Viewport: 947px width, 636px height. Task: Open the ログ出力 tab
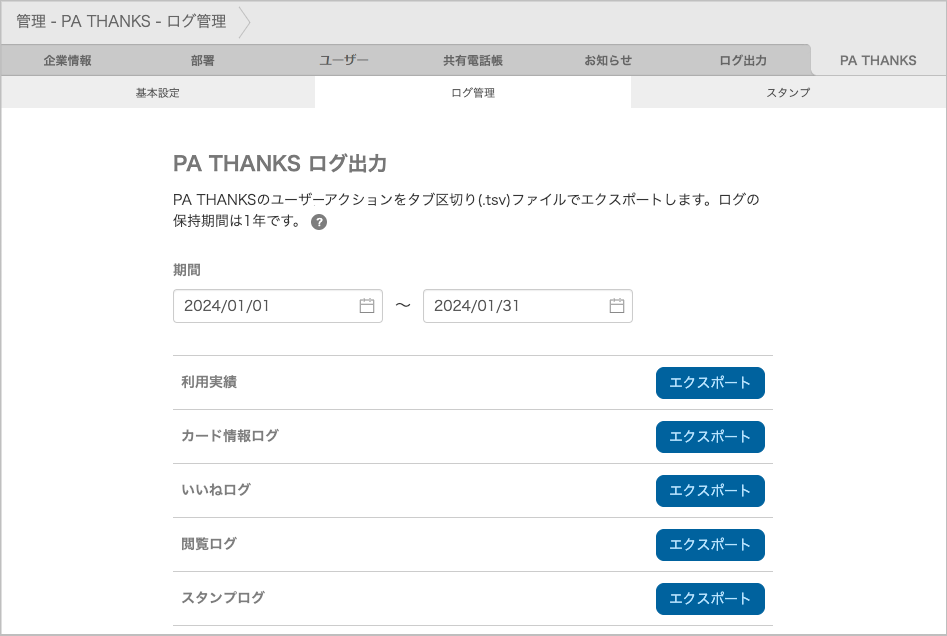742,60
